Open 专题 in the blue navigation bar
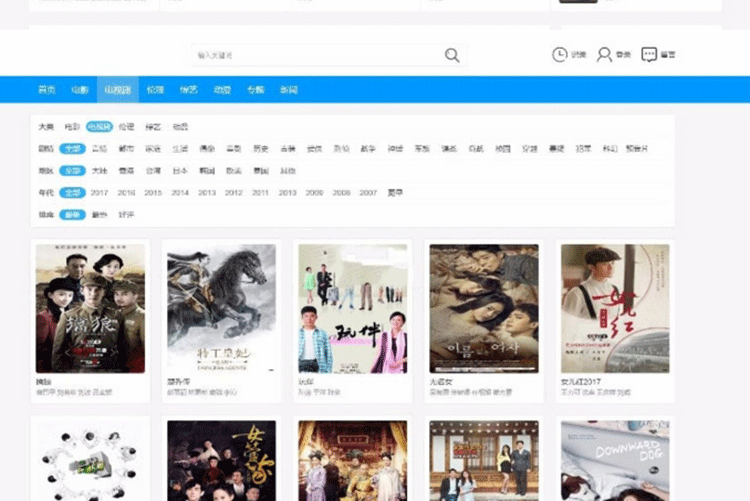750x501 pixels. 255,89
